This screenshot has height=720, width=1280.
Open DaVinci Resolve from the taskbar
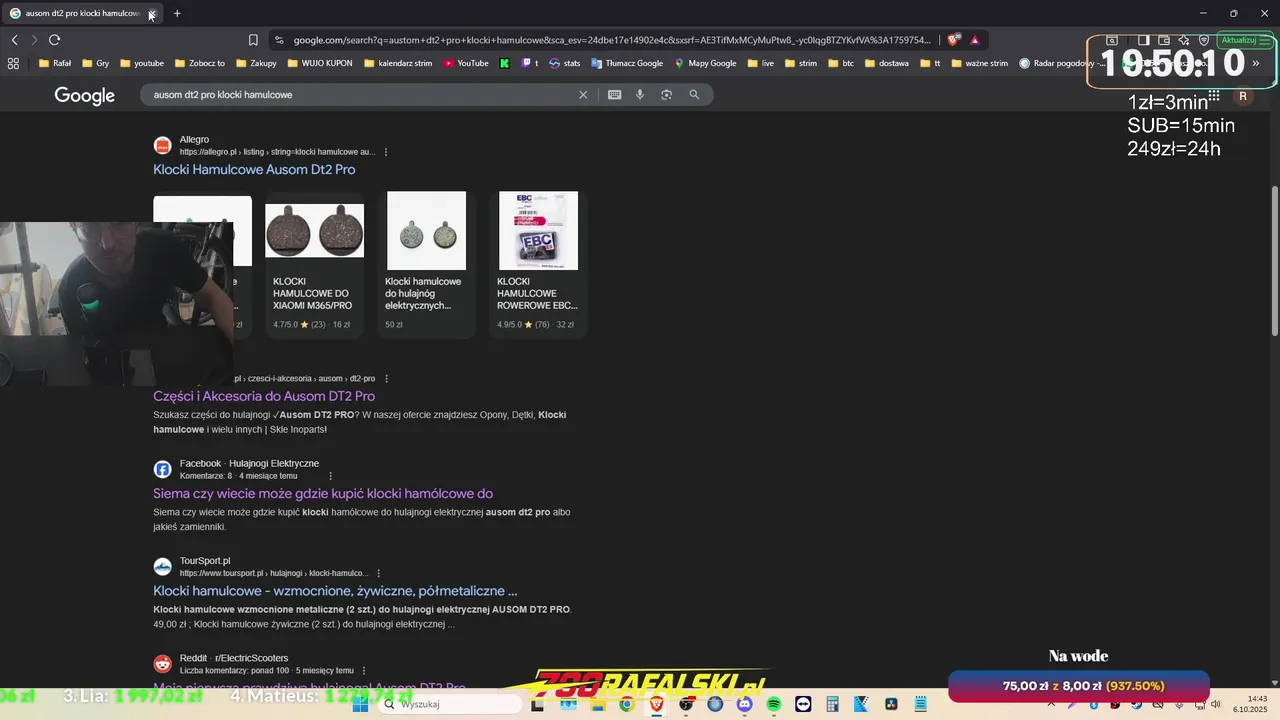(891, 704)
